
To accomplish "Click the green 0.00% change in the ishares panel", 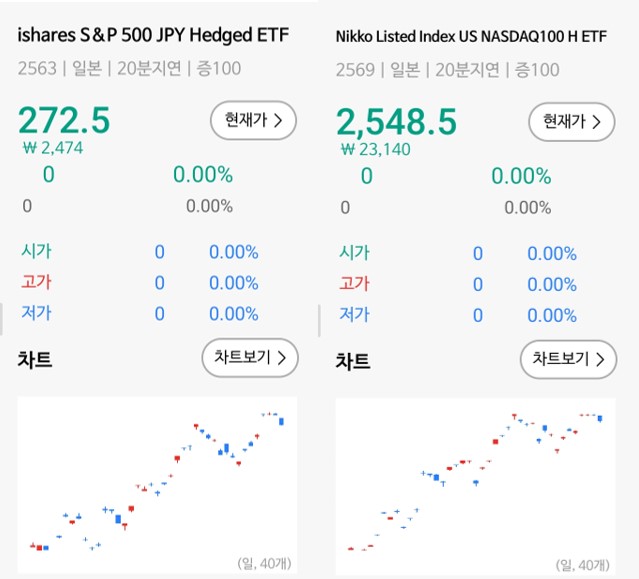I will pyautogui.click(x=203, y=174).
